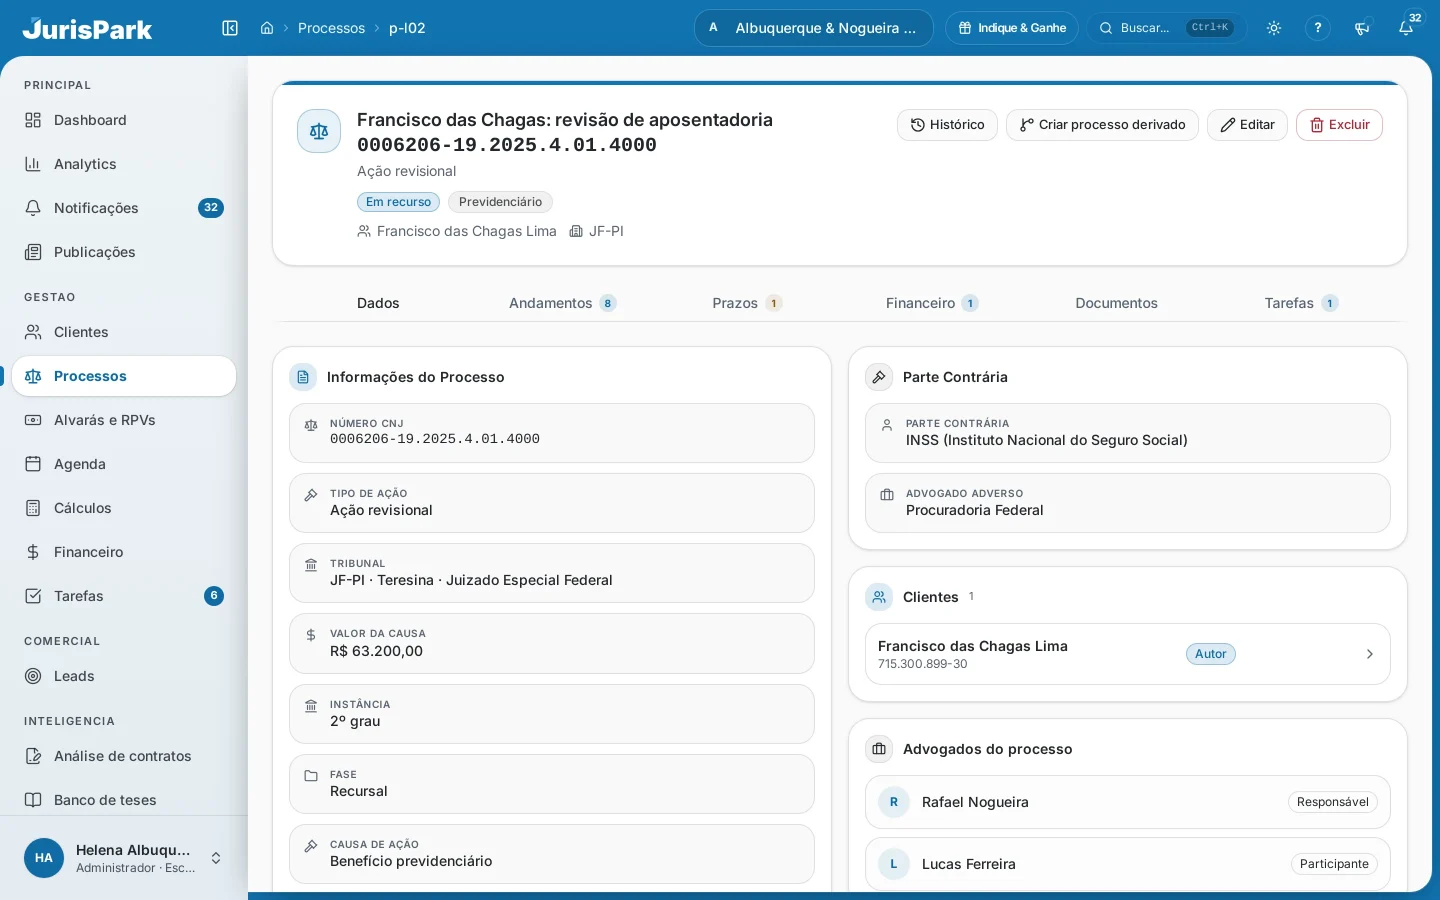The image size is (1440, 900).
Task: Open Análise de contratos
Action: (124, 756)
